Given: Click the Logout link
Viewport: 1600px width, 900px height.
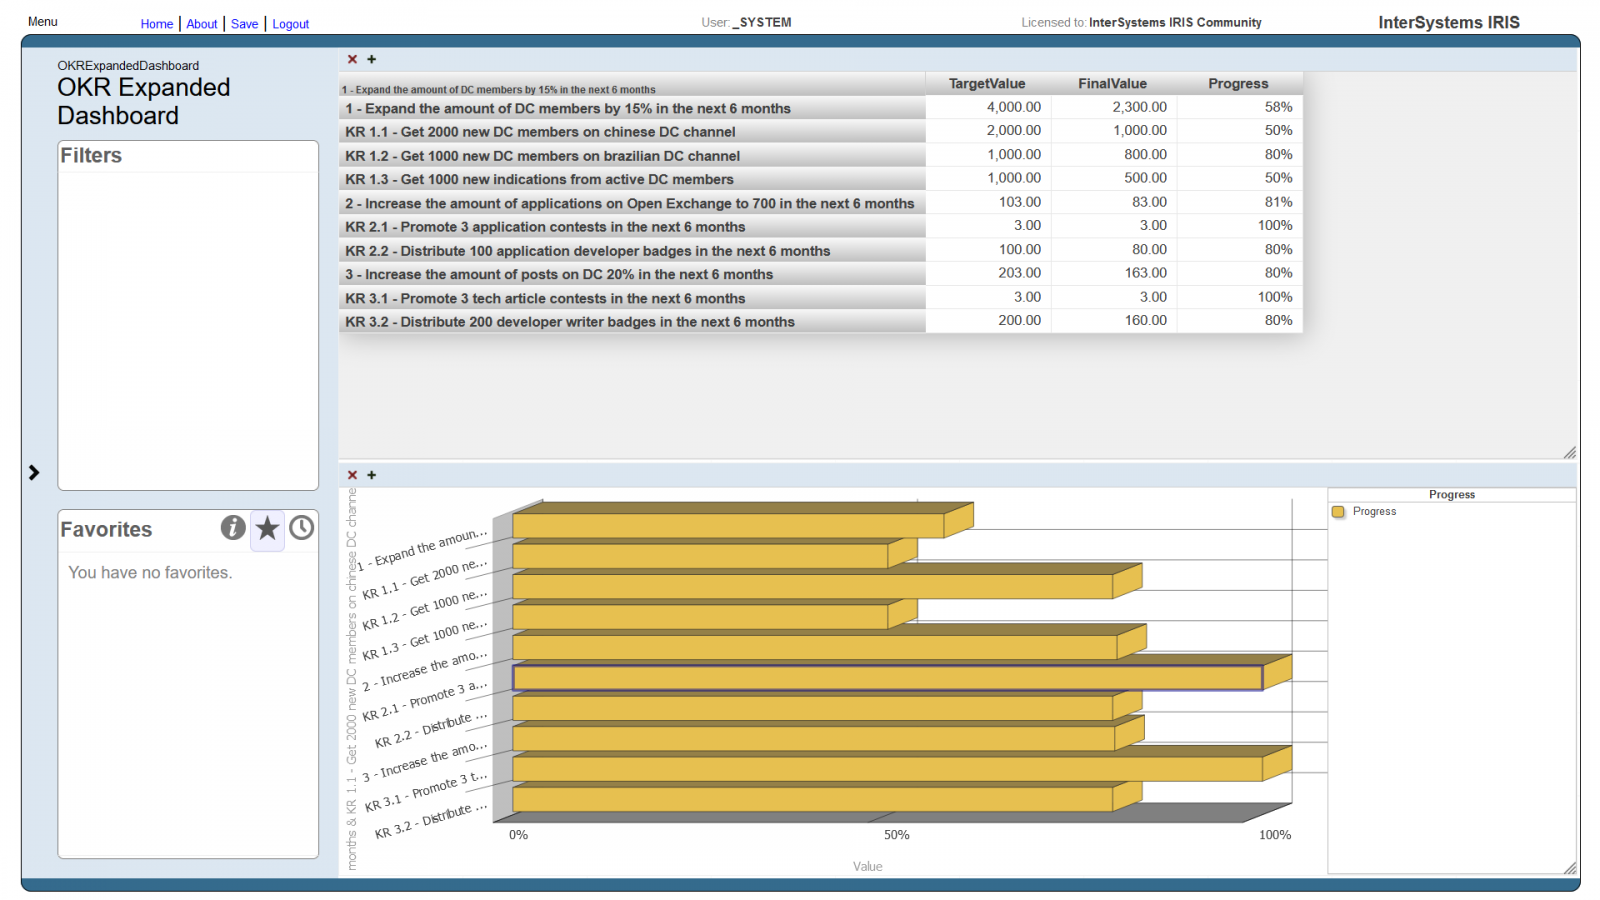Looking at the screenshot, I should (x=290, y=24).
